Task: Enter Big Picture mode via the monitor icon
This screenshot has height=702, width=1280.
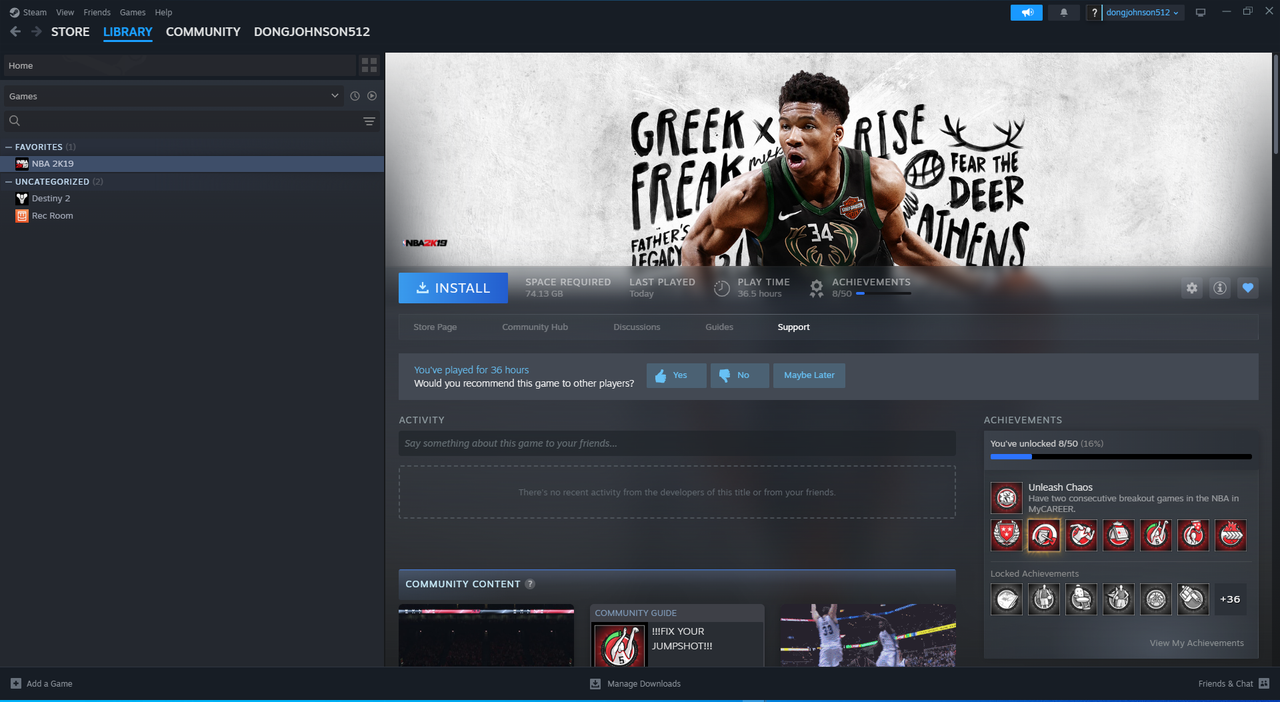Action: (1201, 12)
